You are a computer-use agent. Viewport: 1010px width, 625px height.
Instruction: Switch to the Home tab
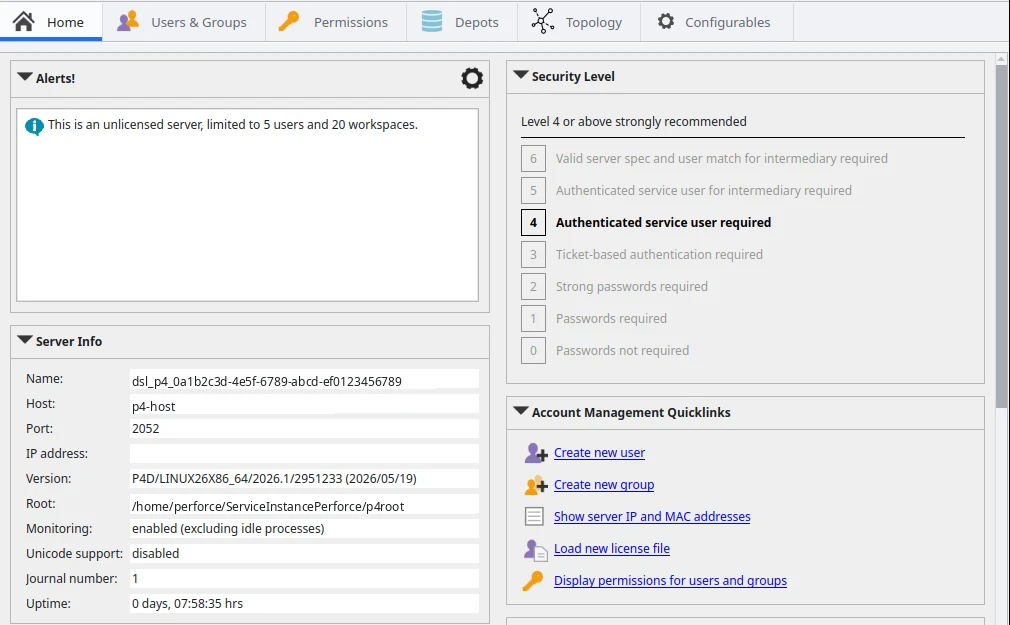51,21
